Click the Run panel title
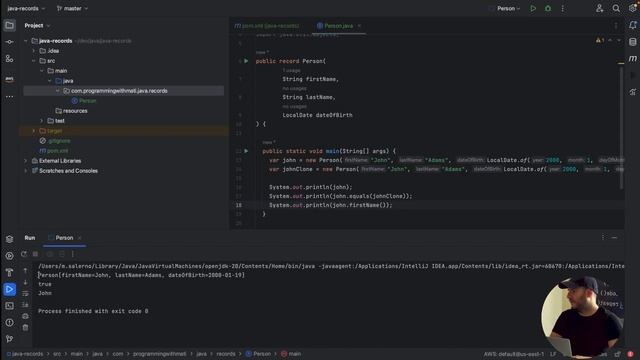This screenshot has width=640, height=360. pyautogui.click(x=30, y=238)
